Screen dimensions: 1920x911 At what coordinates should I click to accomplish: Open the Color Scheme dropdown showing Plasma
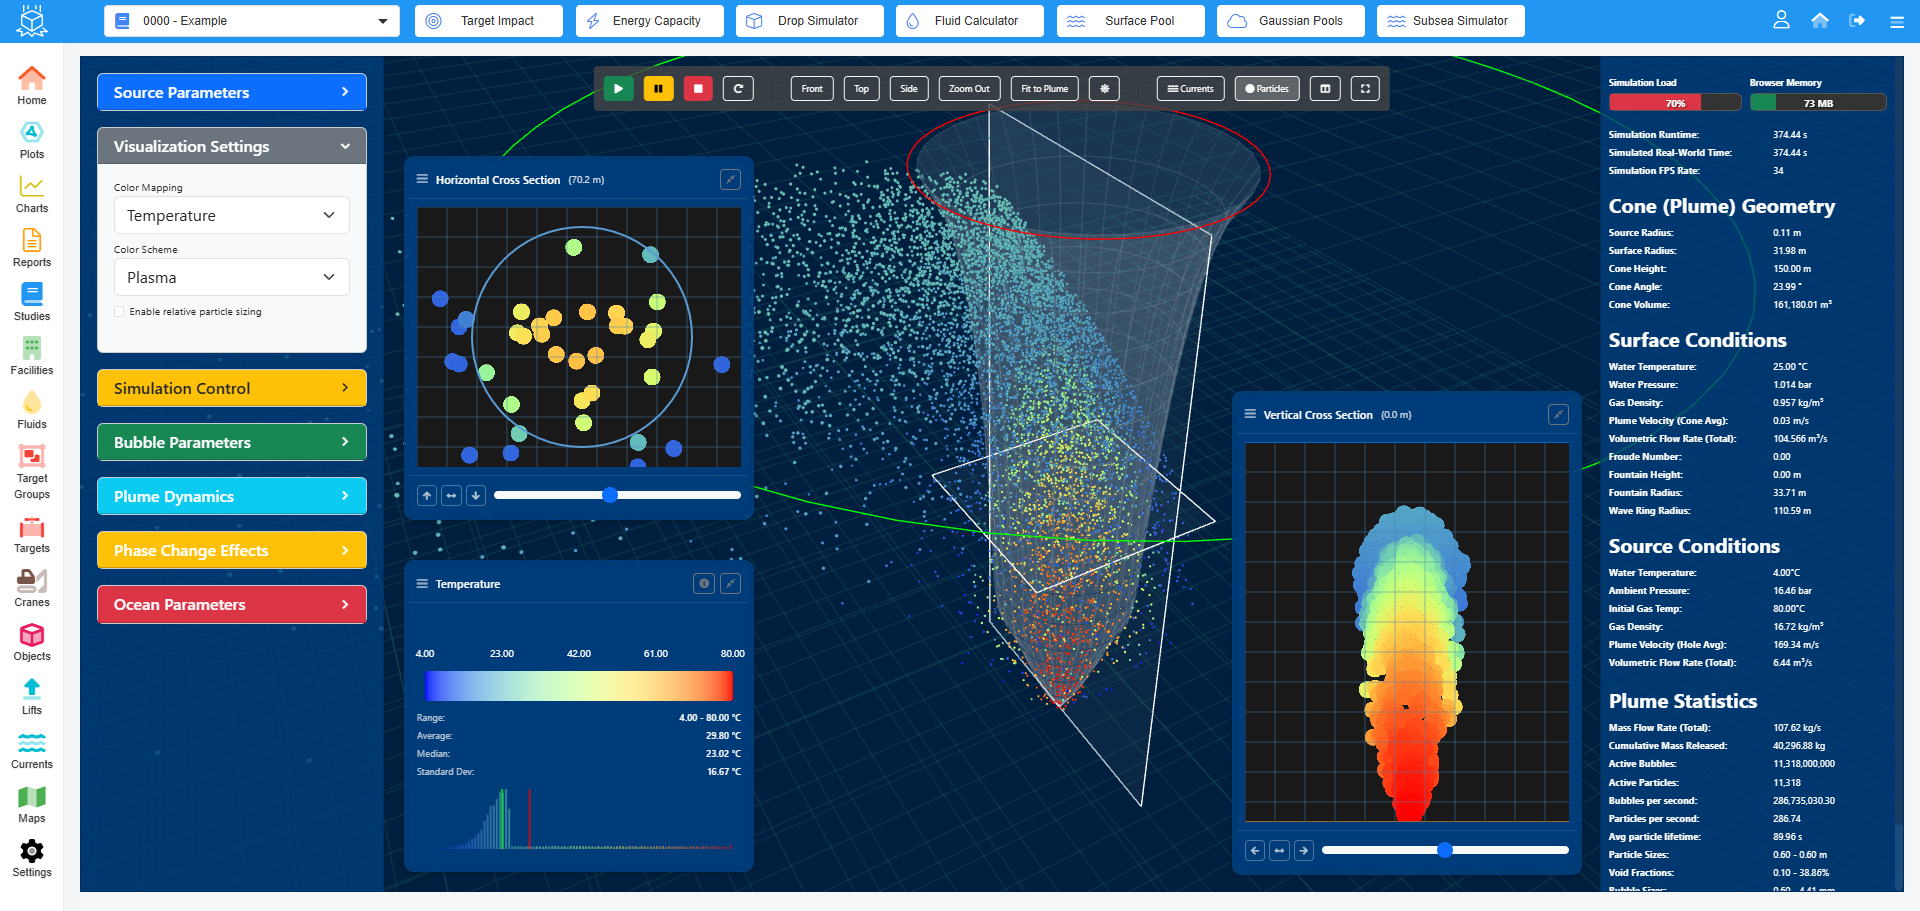point(231,277)
